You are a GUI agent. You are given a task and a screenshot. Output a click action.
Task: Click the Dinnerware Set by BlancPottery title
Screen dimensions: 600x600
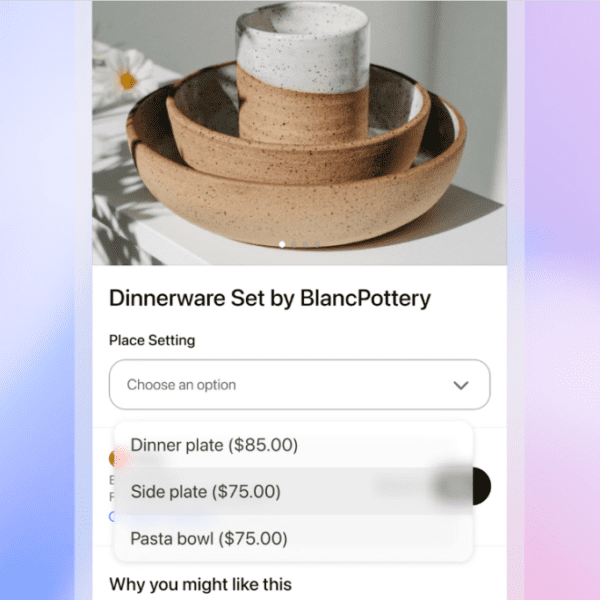[x=270, y=298]
